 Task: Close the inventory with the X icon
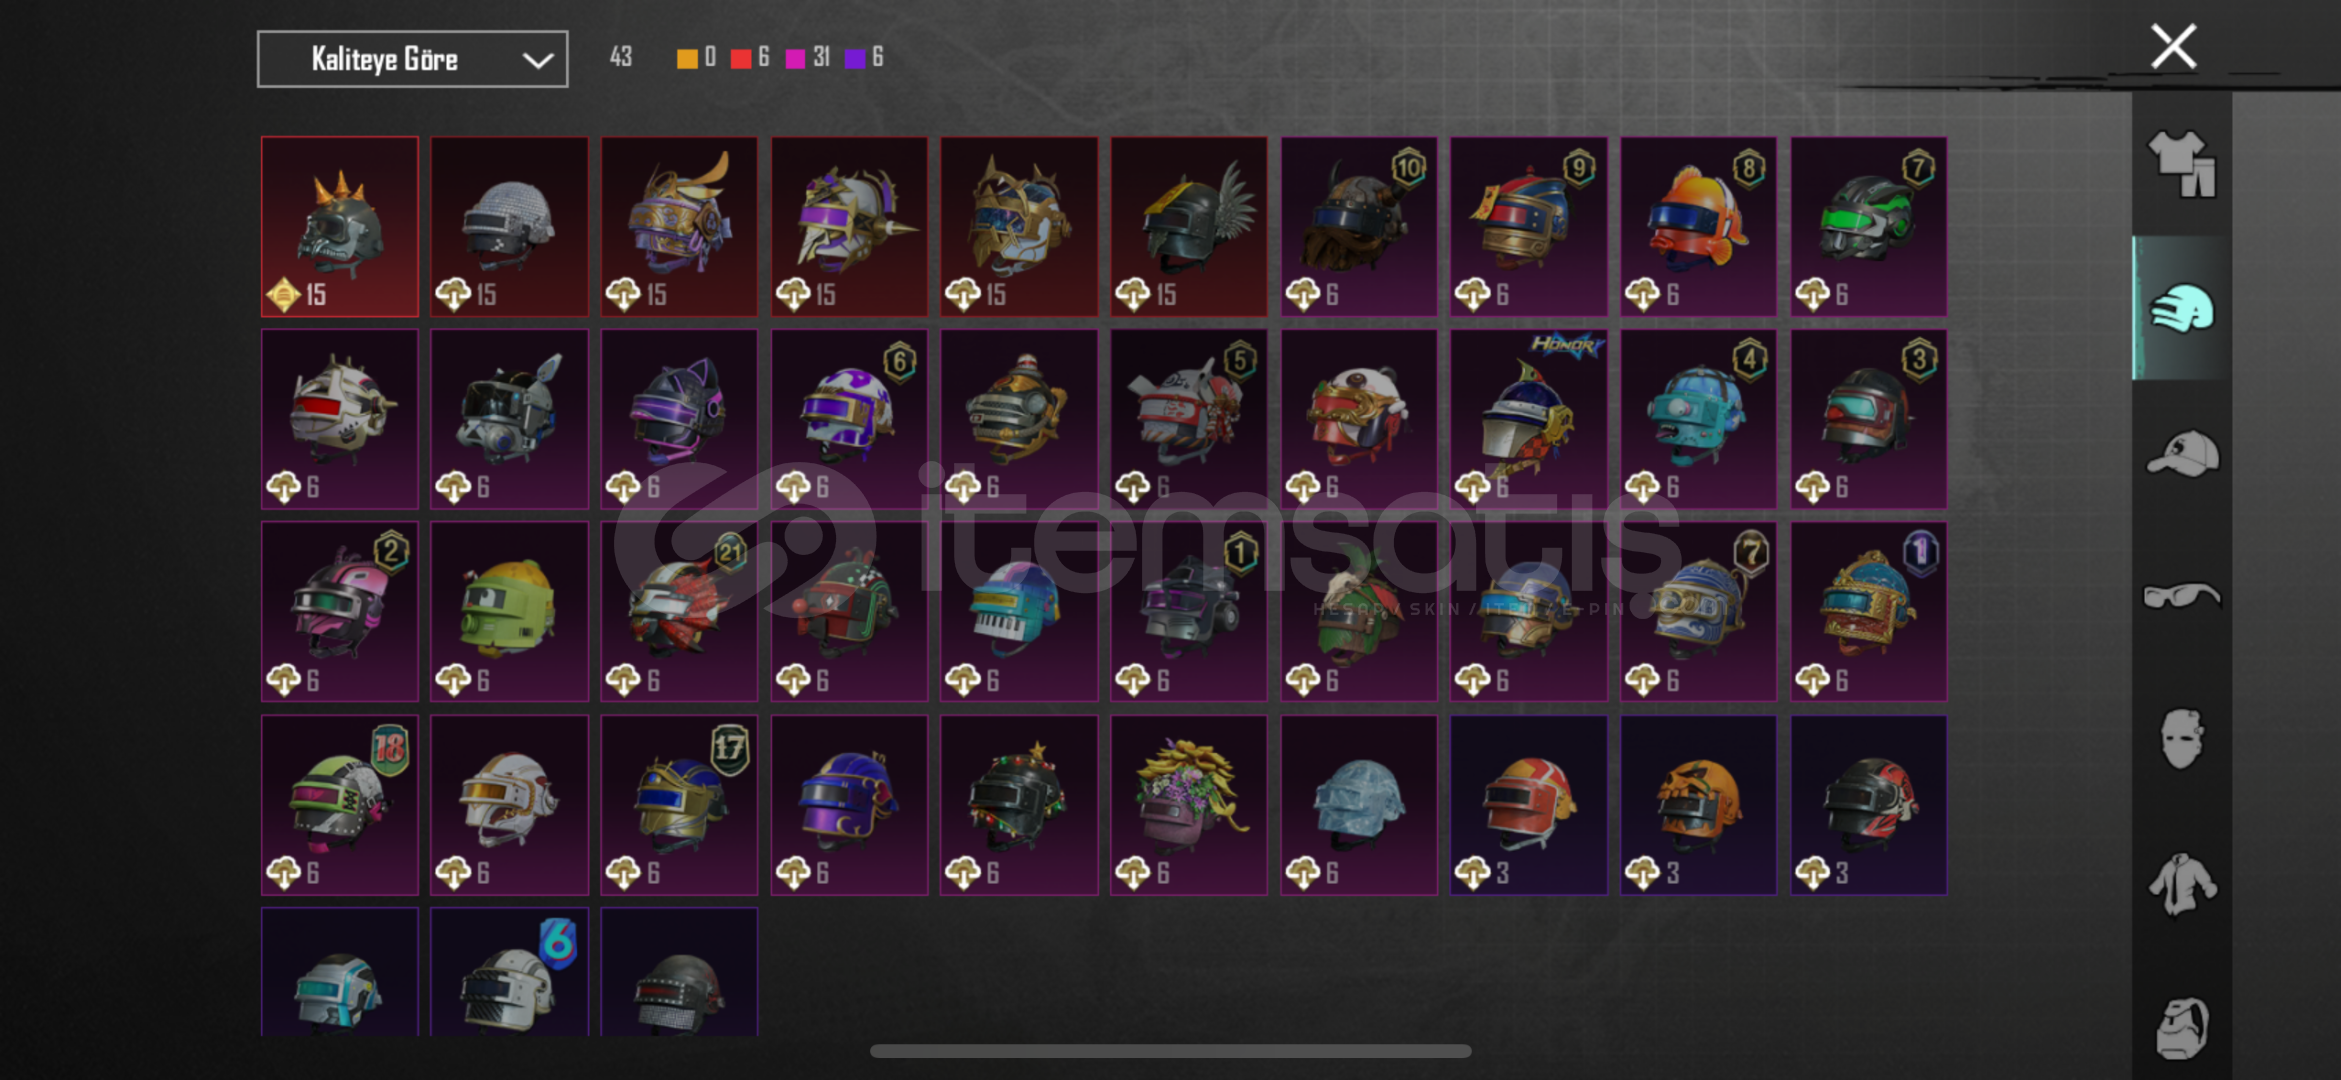tap(2174, 47)
